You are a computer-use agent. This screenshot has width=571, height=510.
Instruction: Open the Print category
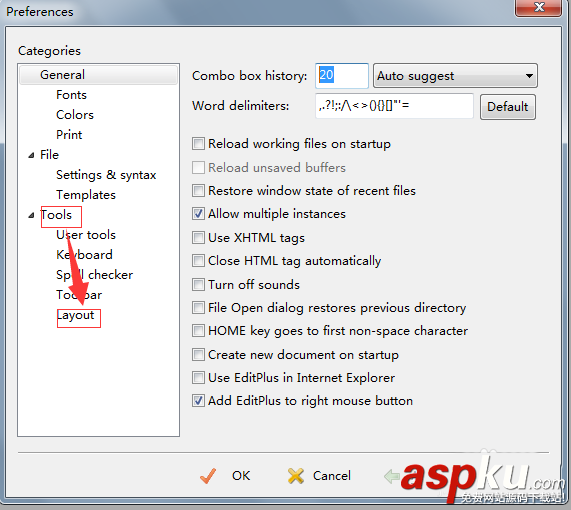[x=69, y=135]
